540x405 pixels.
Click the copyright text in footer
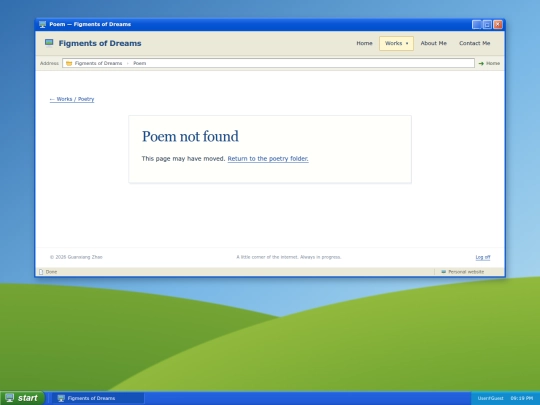point(76,257)
